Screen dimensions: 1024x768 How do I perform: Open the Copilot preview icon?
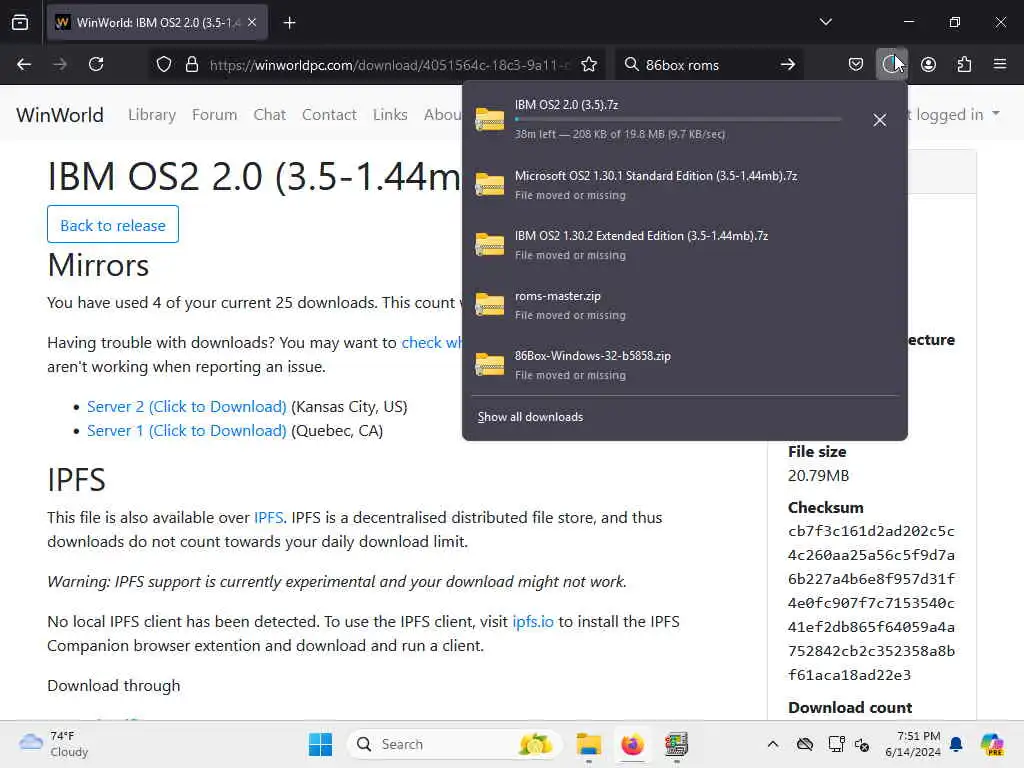tap(992, 744)
